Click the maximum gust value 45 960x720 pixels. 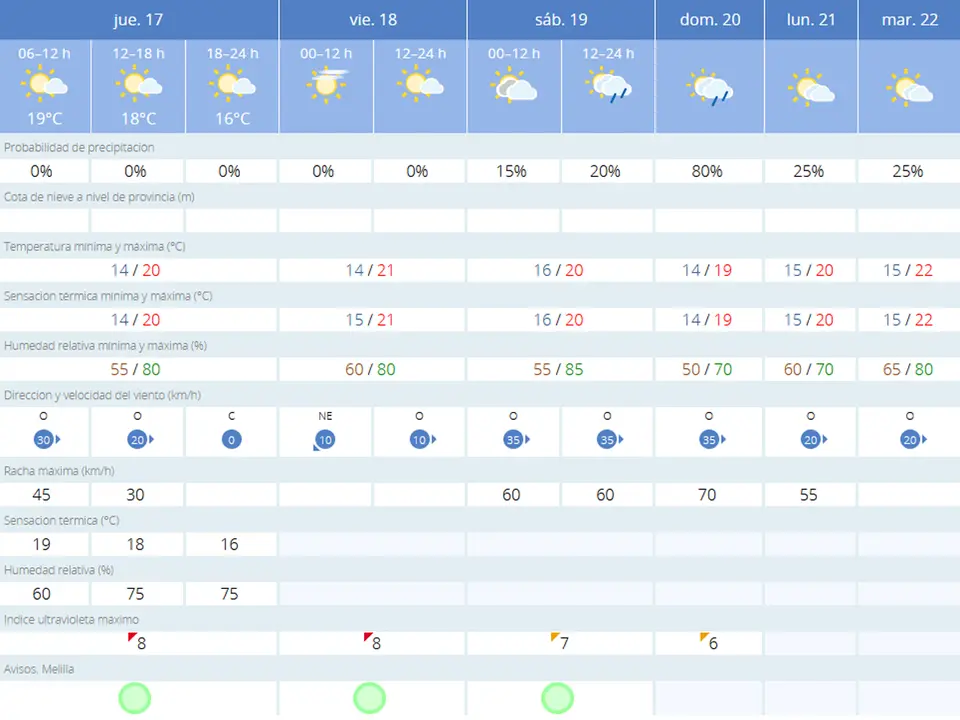(x=42, y=495)
